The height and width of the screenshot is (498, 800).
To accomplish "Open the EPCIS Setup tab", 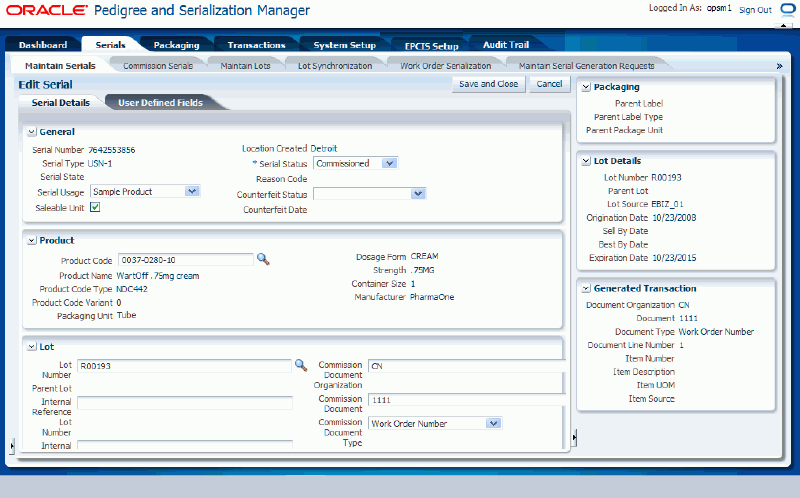I will click(x=431, y=46).
